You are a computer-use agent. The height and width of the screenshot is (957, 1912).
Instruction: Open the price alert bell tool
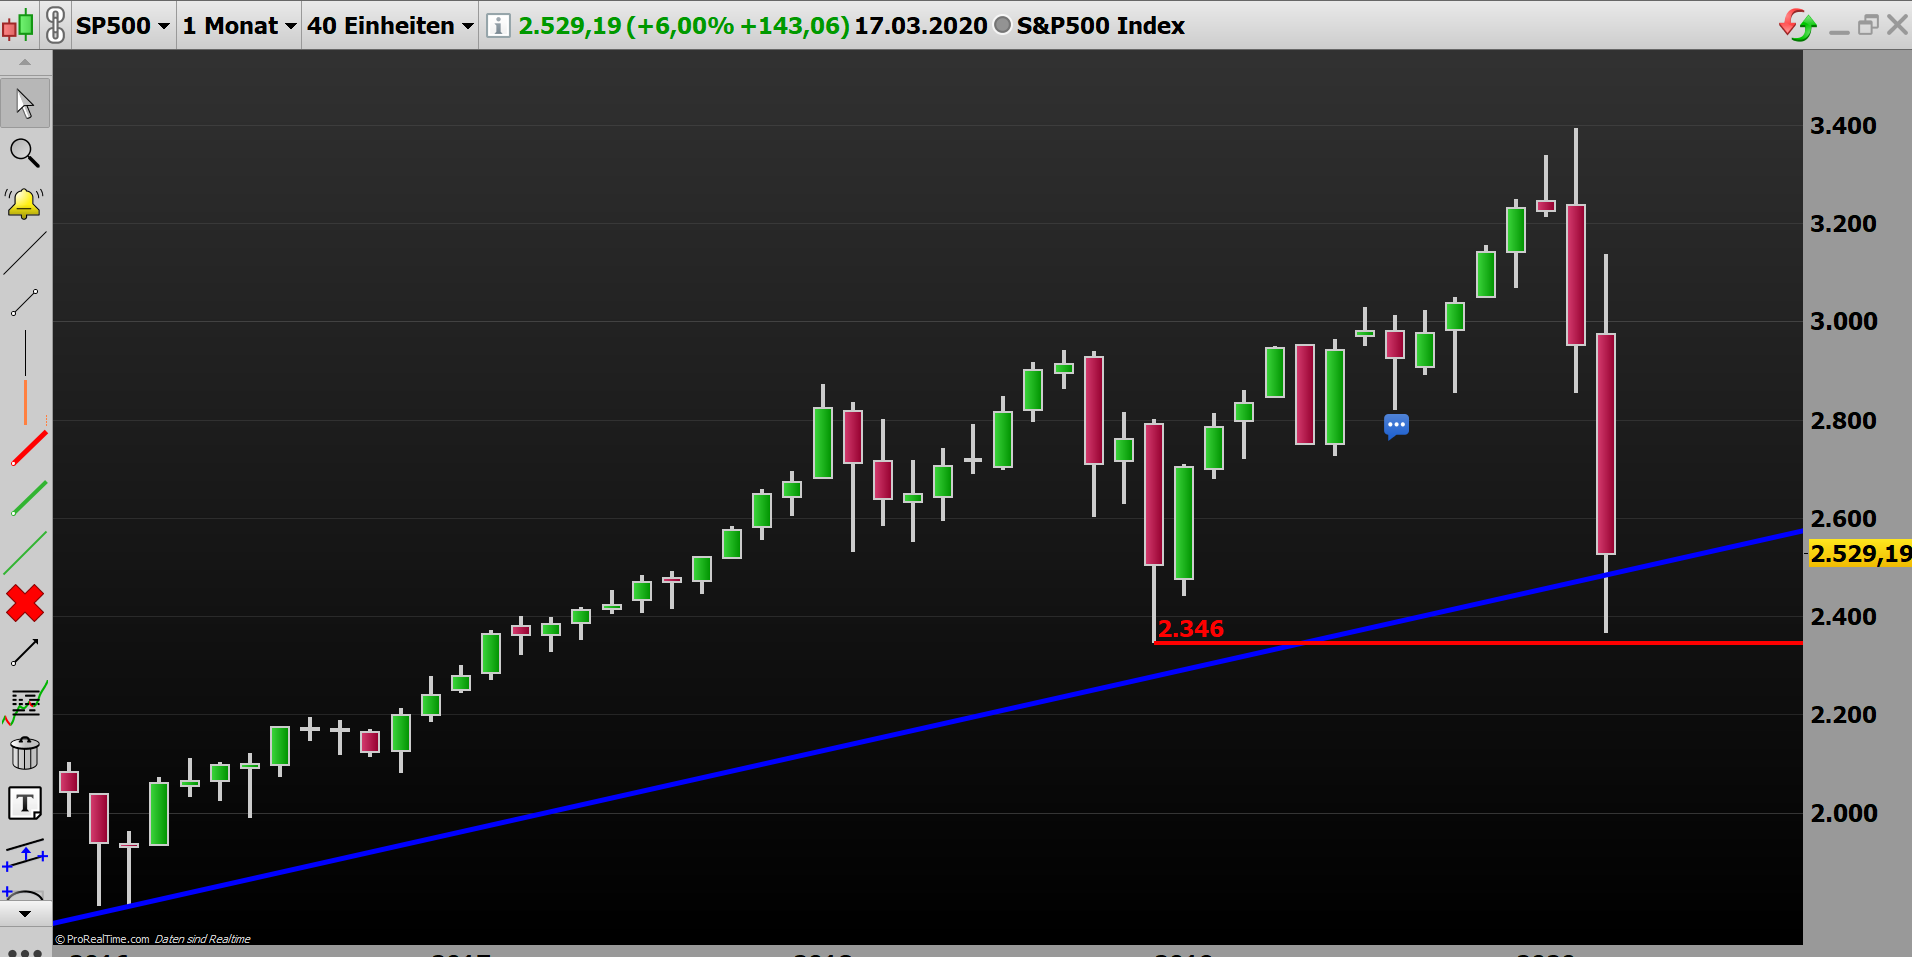click(25, 203)
